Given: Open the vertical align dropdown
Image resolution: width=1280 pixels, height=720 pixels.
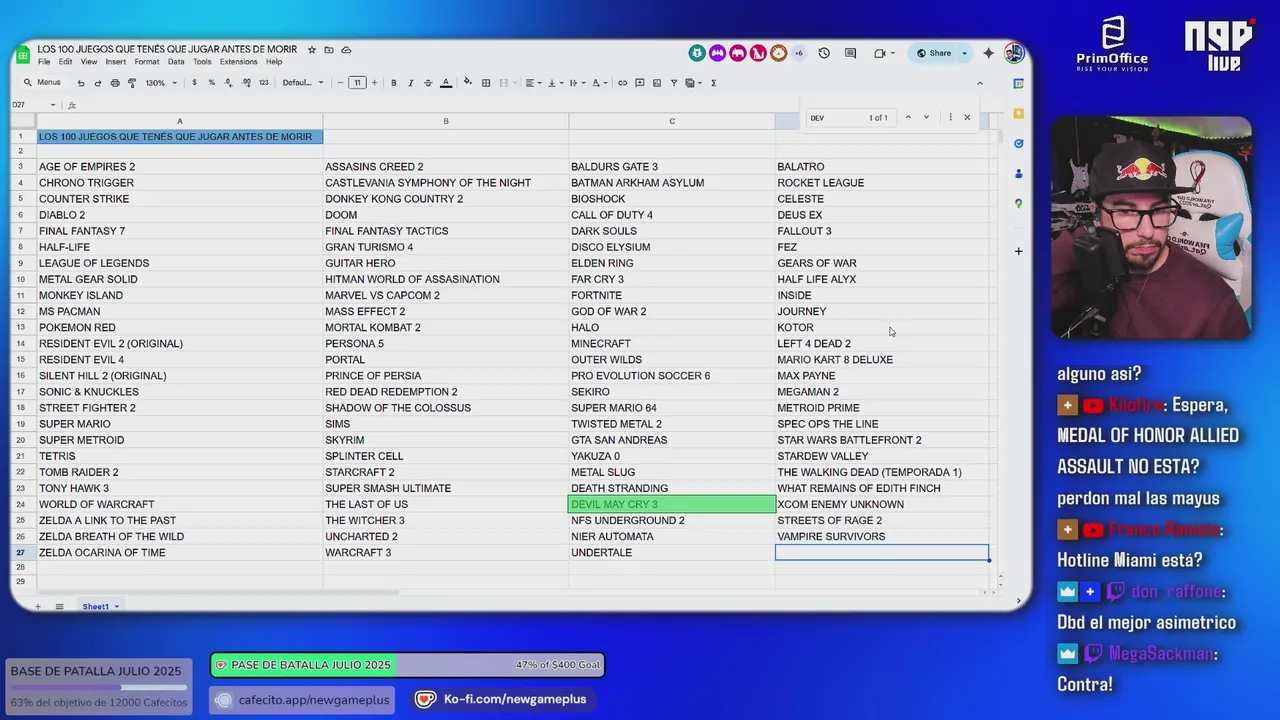Looking at the screenshot, I should 555,83.
